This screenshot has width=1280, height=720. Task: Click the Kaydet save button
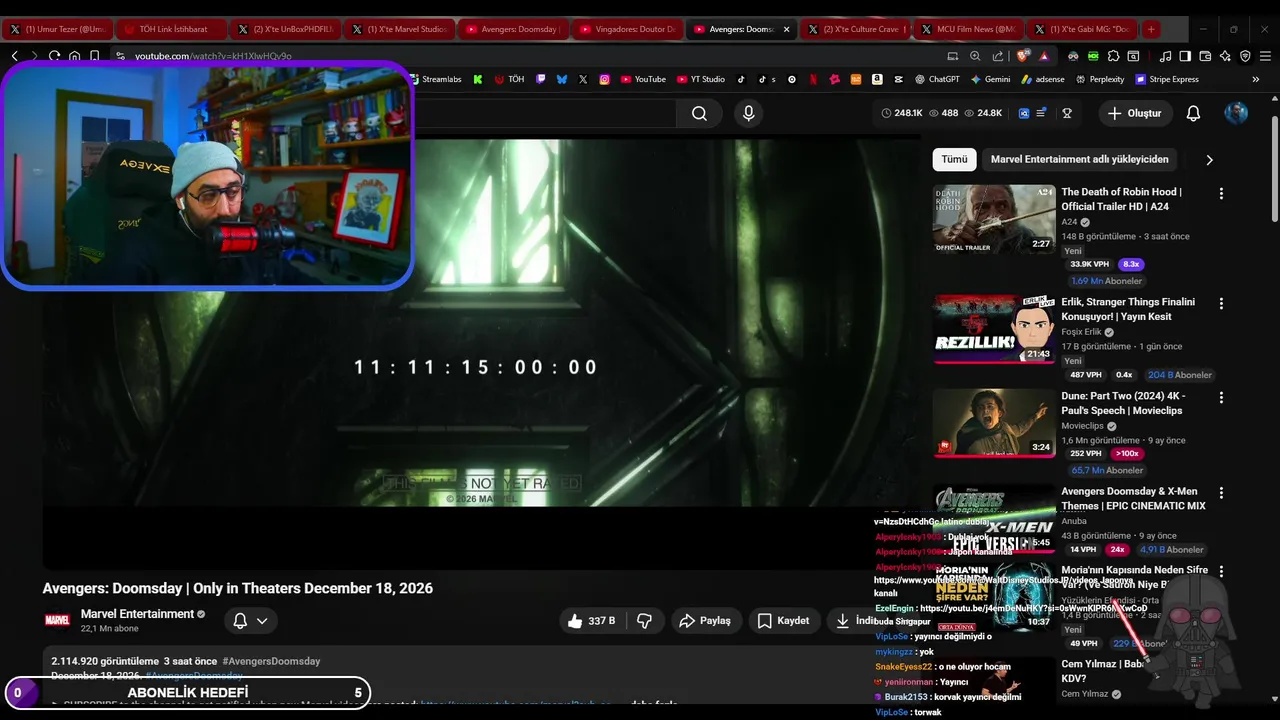click(x=783, y=621)
